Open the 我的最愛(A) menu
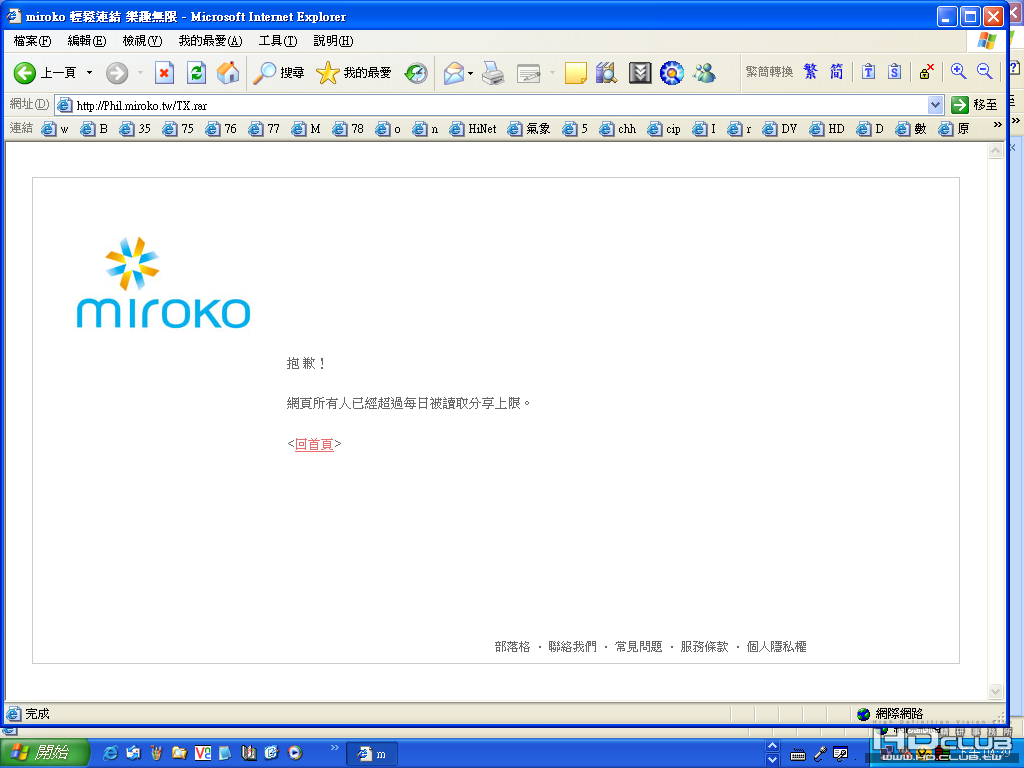This screenshot has height=768, width=1024. (x=210, y=41)
